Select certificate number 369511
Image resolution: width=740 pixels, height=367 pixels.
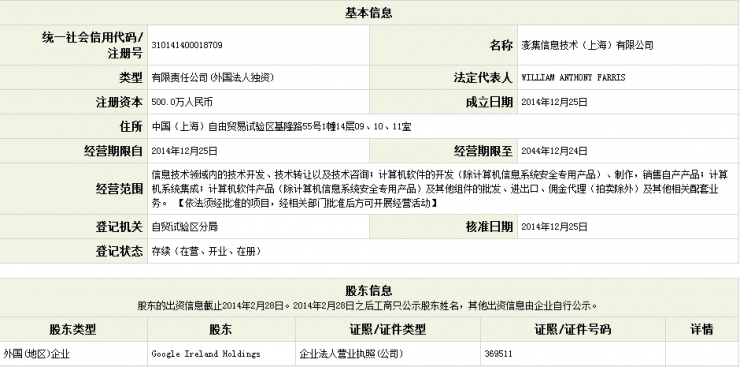tap(498, 354)
